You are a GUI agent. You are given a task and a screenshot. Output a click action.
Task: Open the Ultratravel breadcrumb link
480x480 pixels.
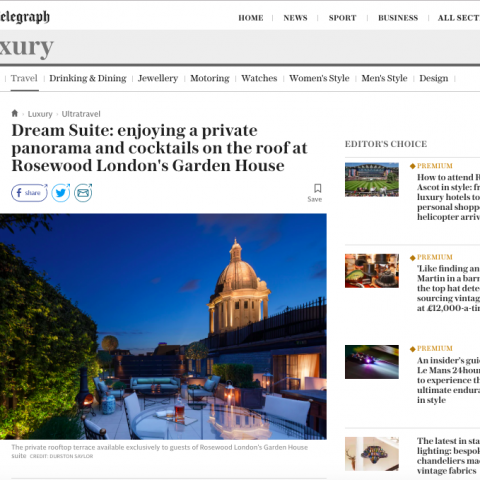pos(81,114)
